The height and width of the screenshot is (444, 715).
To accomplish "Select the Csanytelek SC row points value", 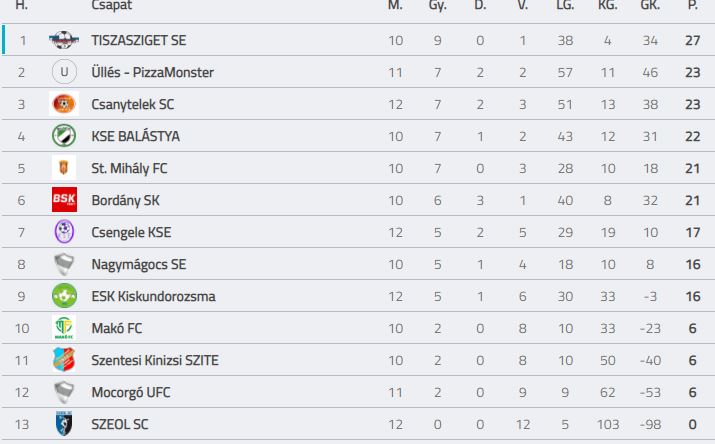I will [693, 104].
